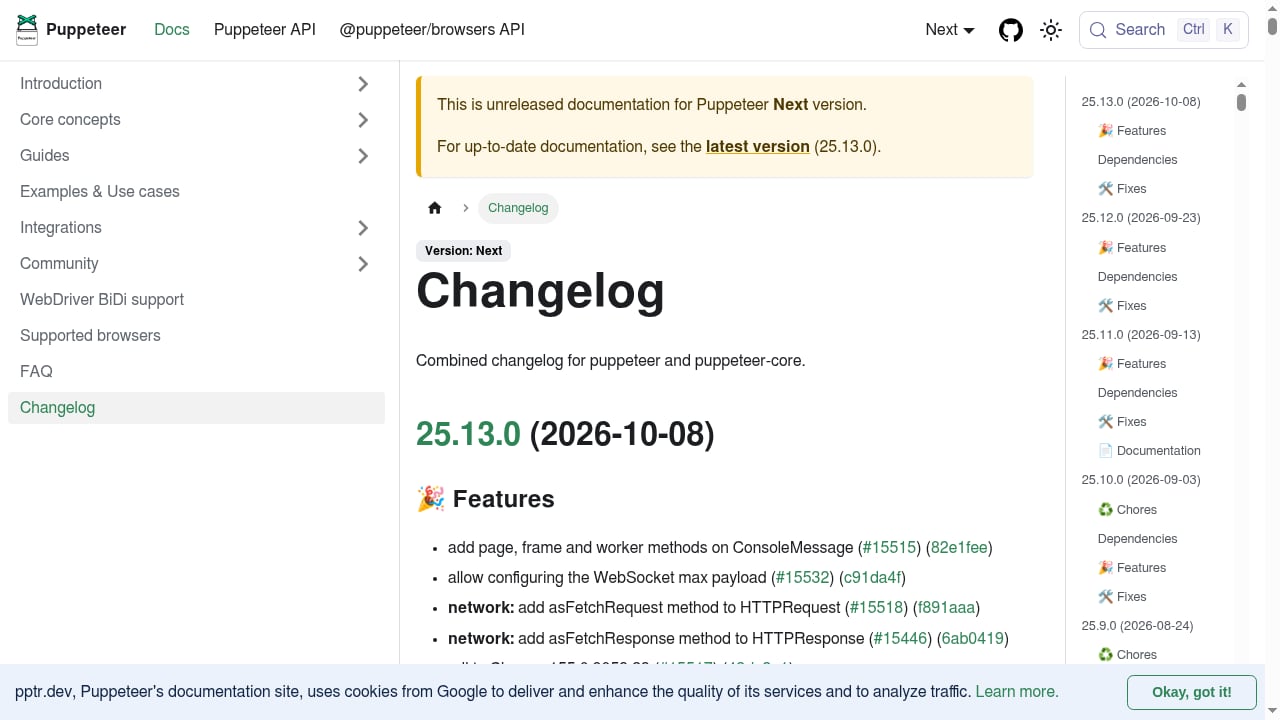This screenshot has width=1280, height=720.
Task: Jump to 25.12.0 (2026-09-23) in contents
Action: (1141, 218)
